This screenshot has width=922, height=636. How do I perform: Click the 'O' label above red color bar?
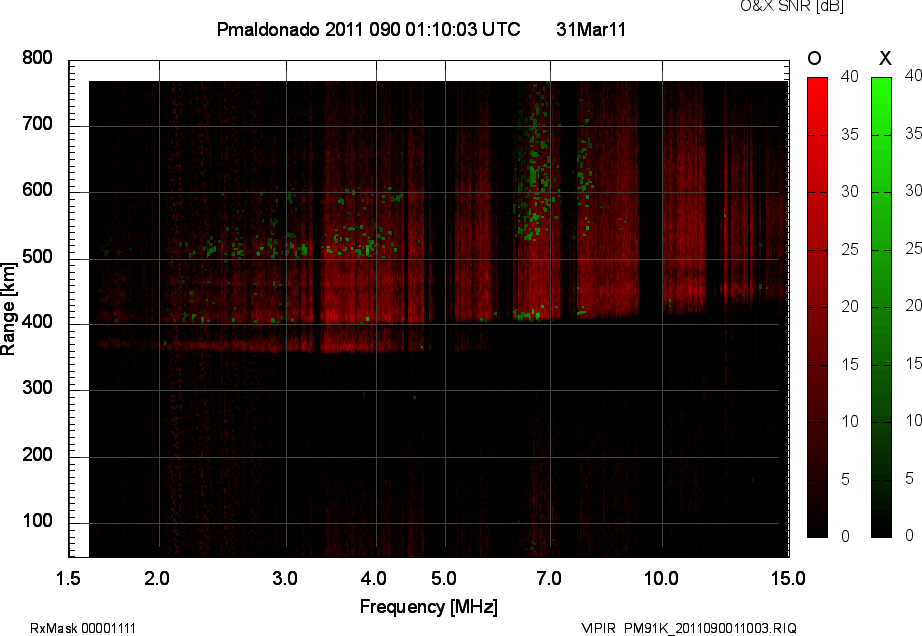tap(814, 57)
